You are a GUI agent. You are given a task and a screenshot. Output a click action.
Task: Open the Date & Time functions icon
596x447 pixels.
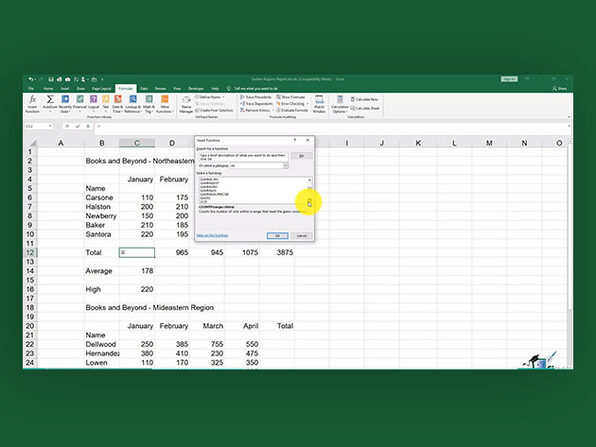click(x=118, y=103)
